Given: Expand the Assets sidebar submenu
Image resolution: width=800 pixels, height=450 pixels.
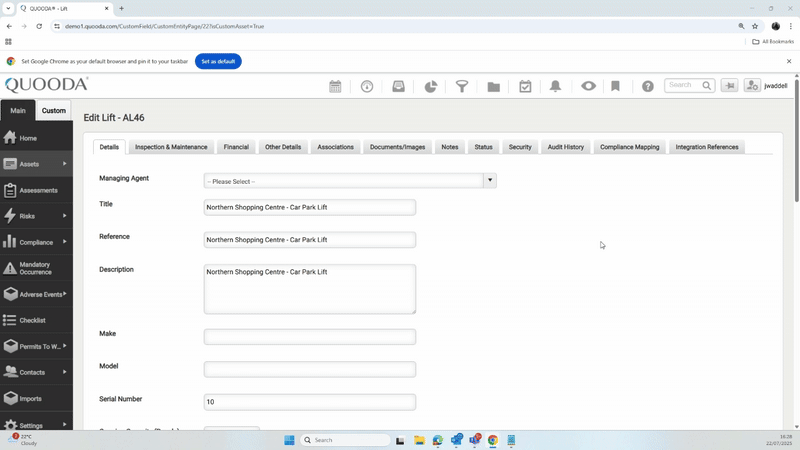Looking at the screenshot, I should pos(64,164).
